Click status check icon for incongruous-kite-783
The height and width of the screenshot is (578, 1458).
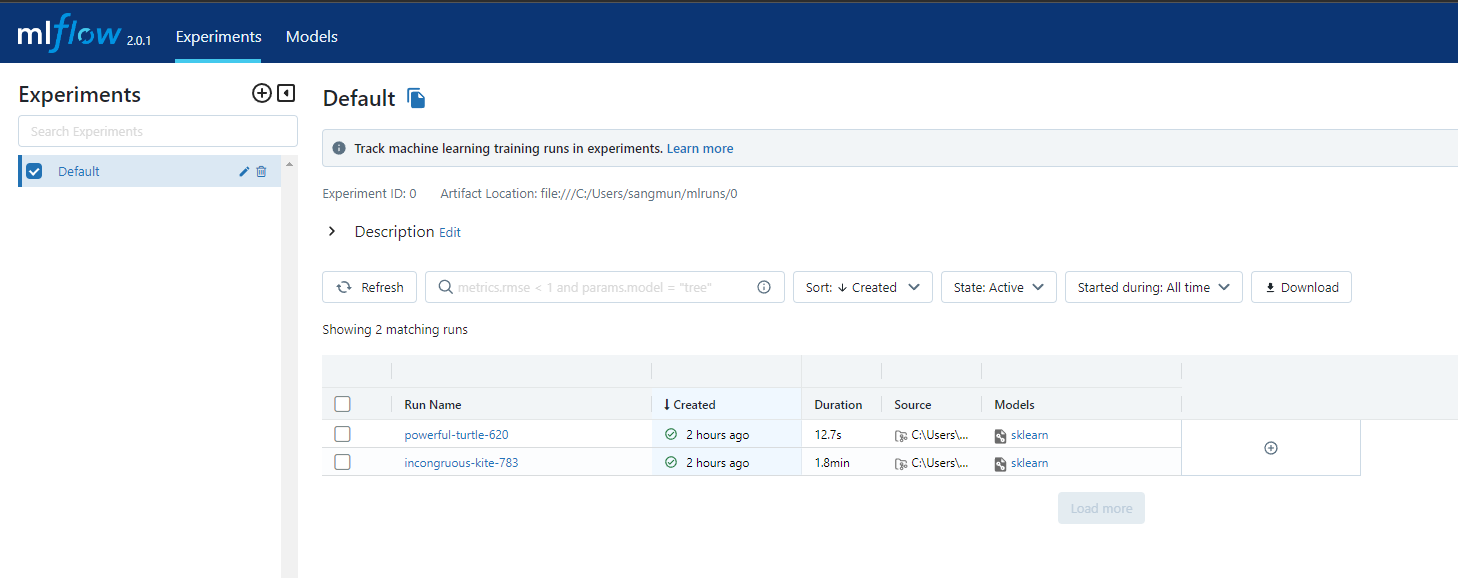[671, 463]
